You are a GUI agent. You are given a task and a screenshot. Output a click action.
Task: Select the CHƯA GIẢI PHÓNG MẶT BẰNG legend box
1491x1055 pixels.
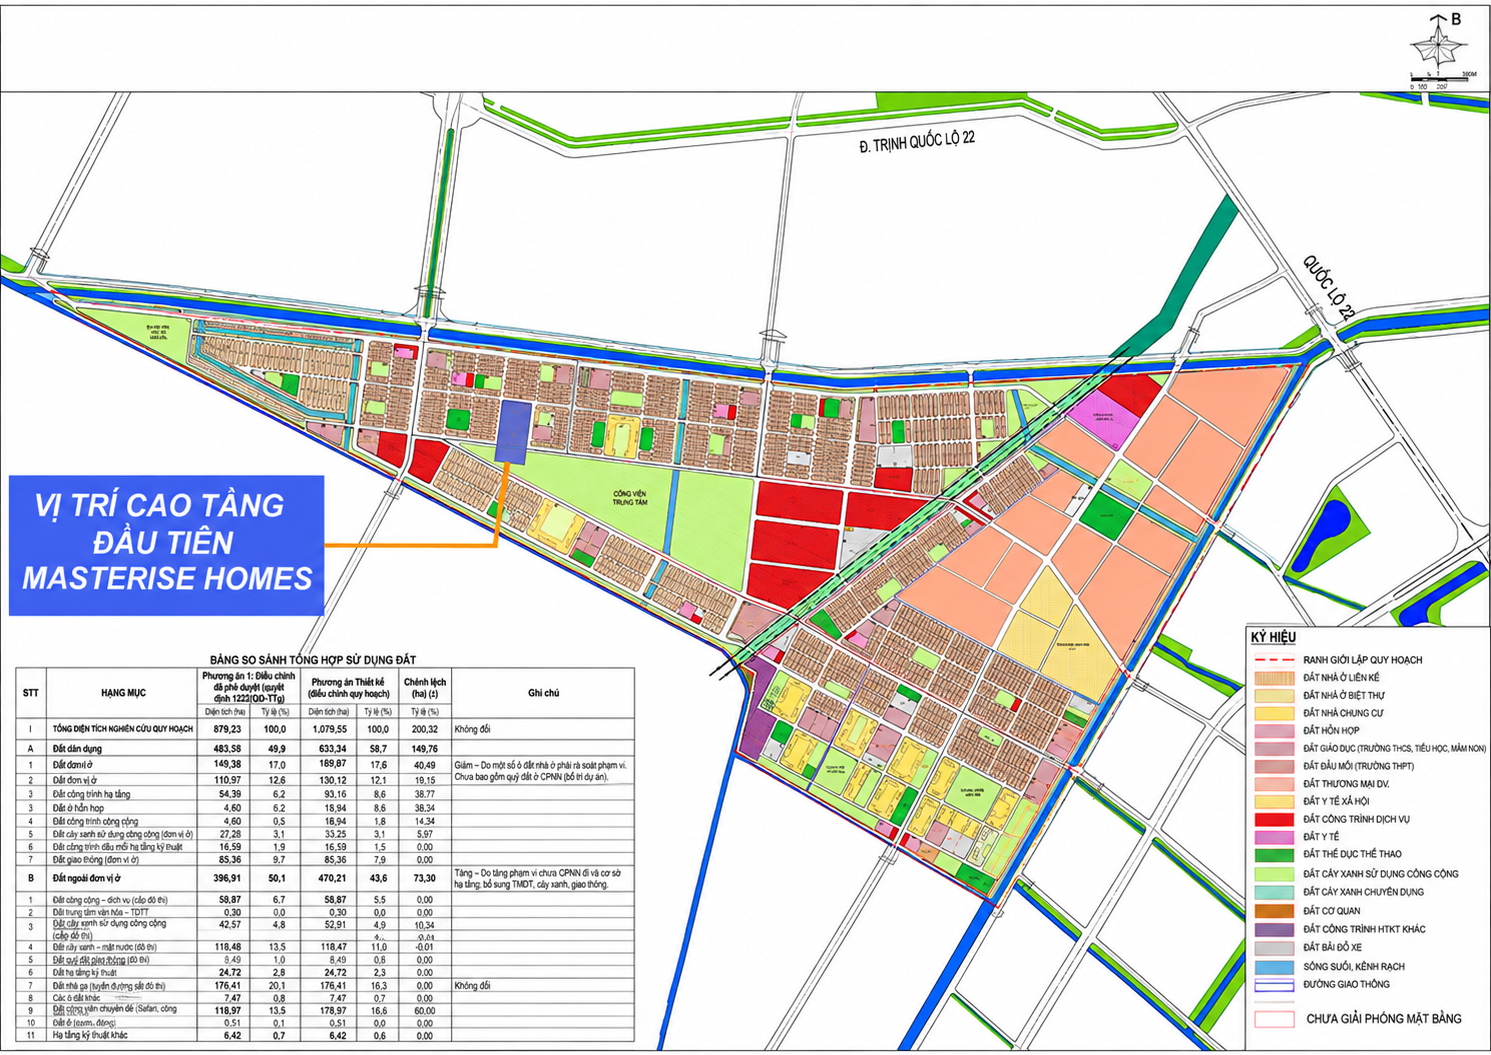point(1274,1019)
